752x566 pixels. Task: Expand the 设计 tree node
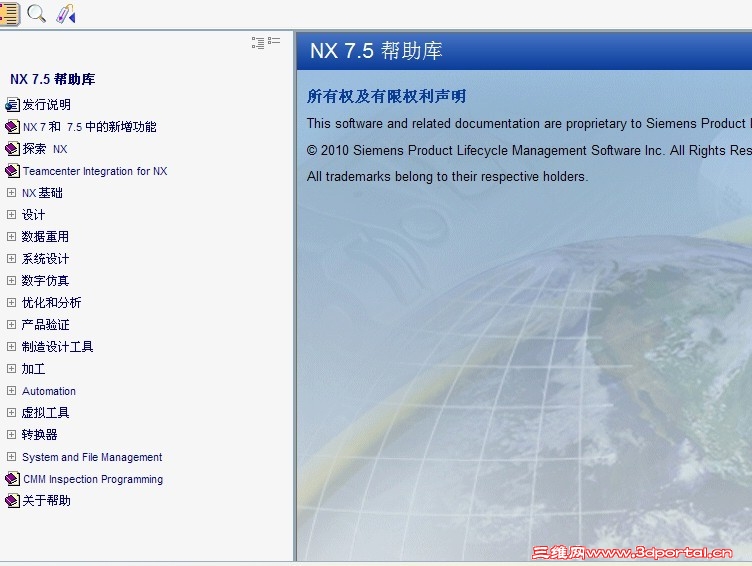(12, 214)
